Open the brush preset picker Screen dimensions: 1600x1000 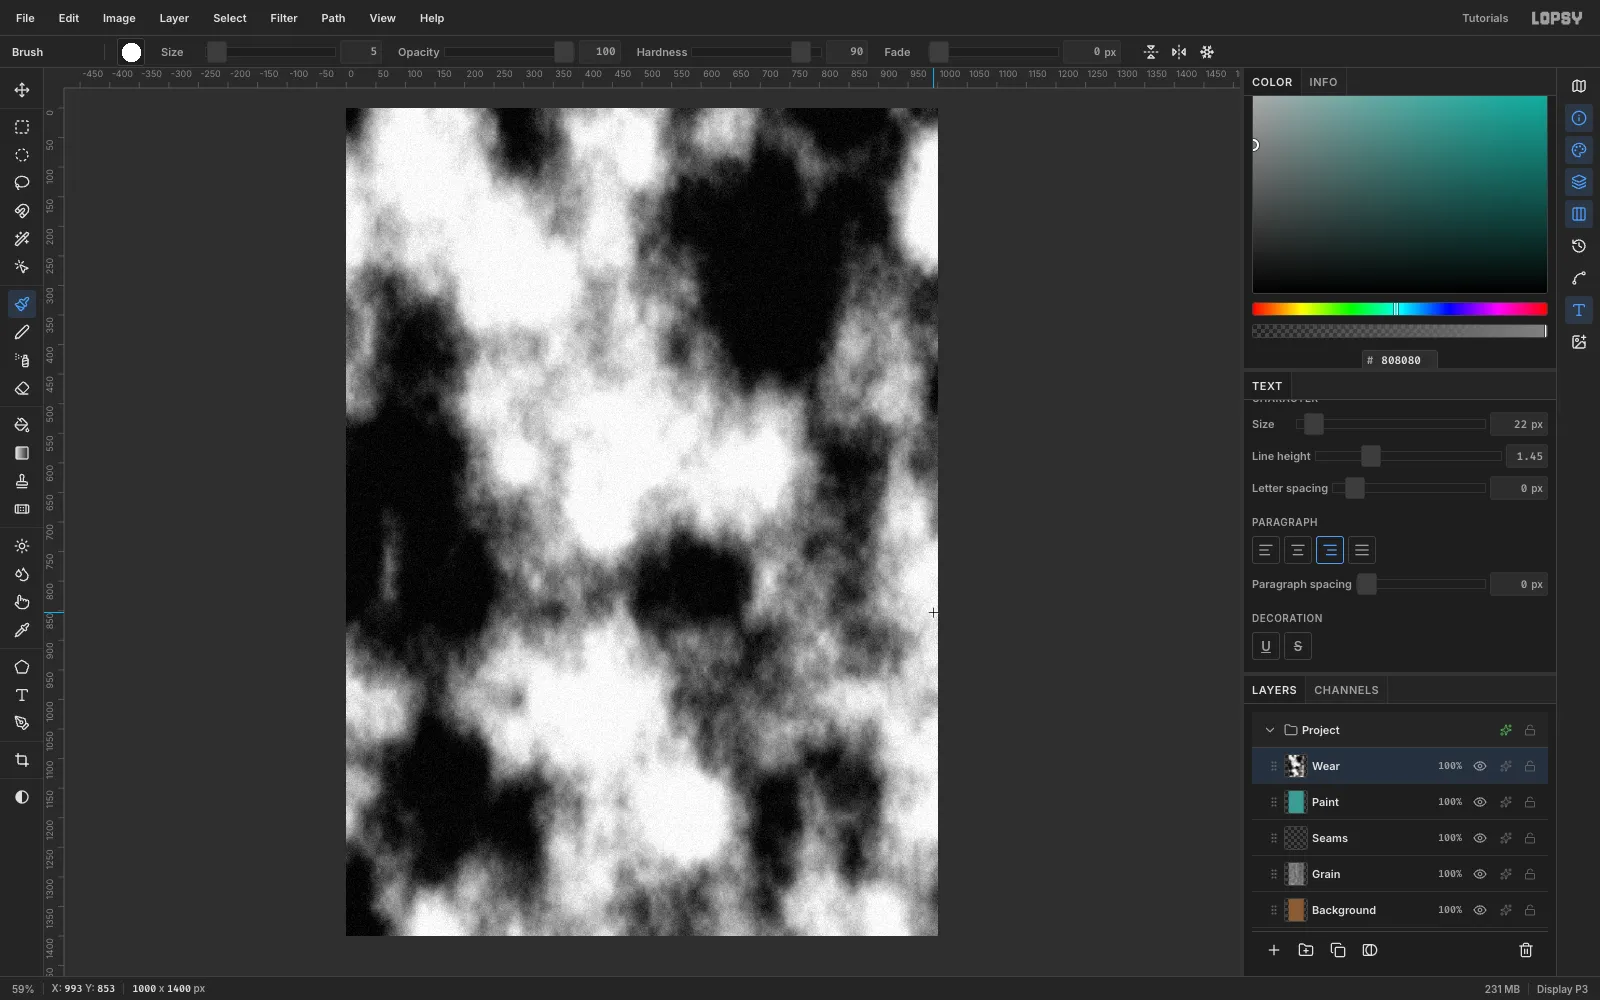pos(131,52)
